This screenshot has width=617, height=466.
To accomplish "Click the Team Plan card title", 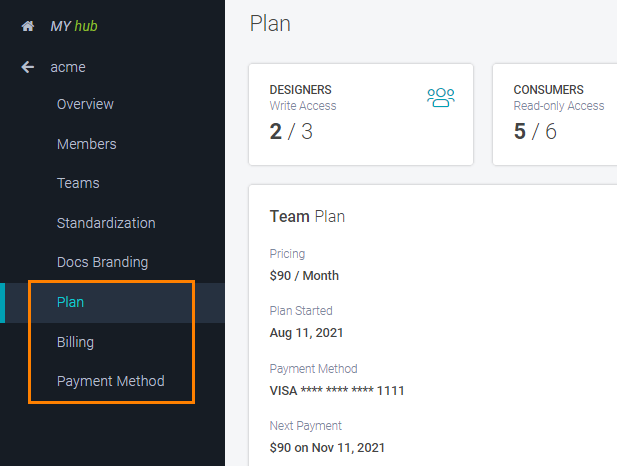I will (x=307, y=216).
